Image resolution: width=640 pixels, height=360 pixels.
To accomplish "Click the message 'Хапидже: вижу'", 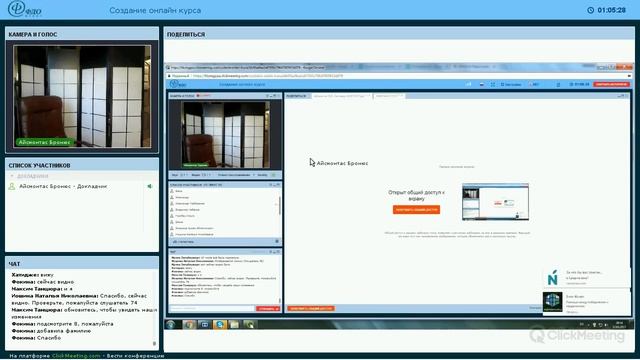I will 33,275.
